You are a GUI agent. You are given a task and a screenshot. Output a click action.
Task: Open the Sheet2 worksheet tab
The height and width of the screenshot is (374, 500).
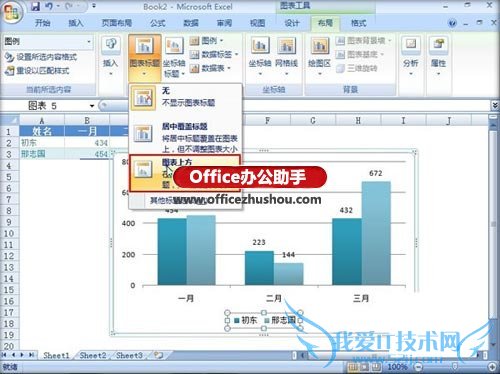tap(93, 355)
